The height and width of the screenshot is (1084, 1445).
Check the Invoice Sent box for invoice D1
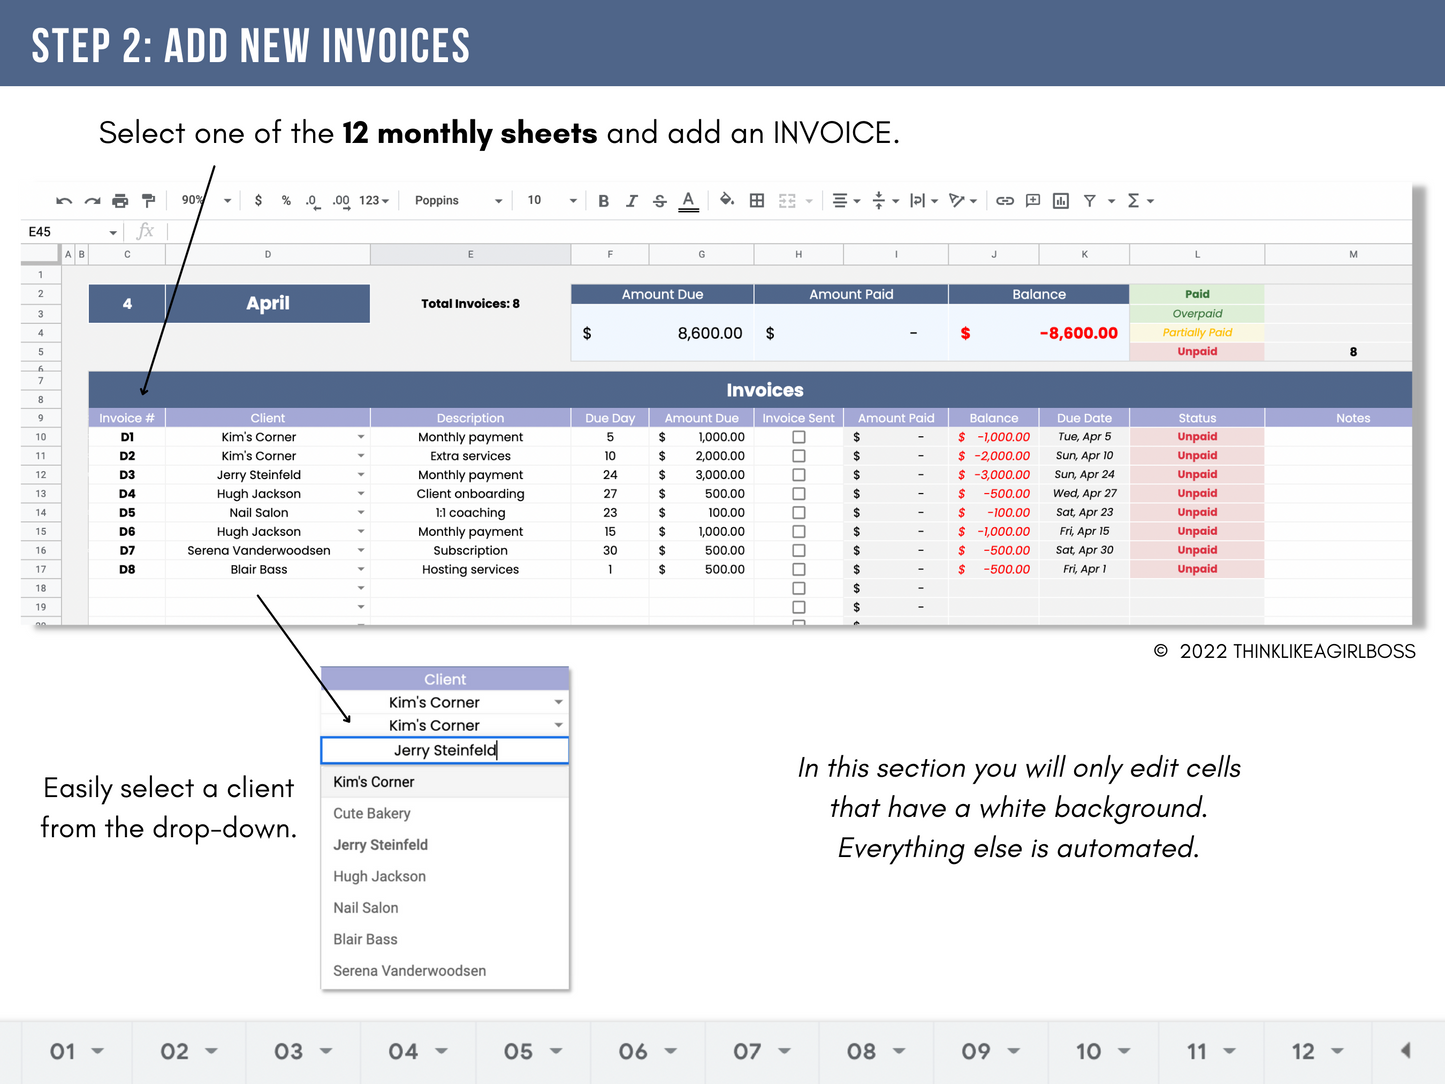click(798, 436)
